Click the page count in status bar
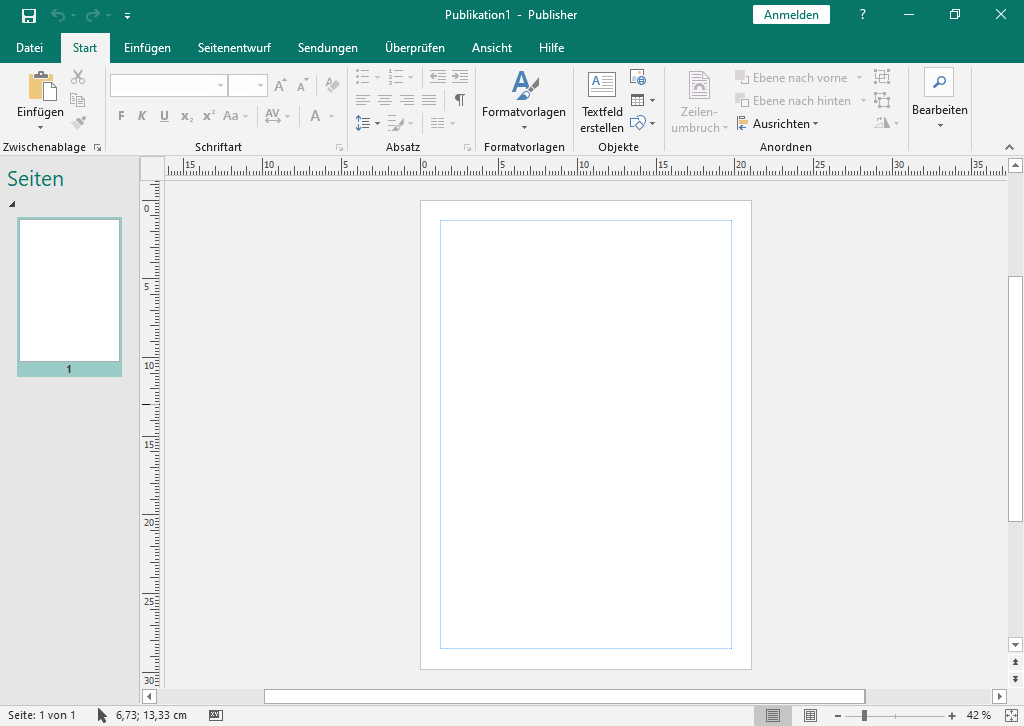 [x=42, y=715]
